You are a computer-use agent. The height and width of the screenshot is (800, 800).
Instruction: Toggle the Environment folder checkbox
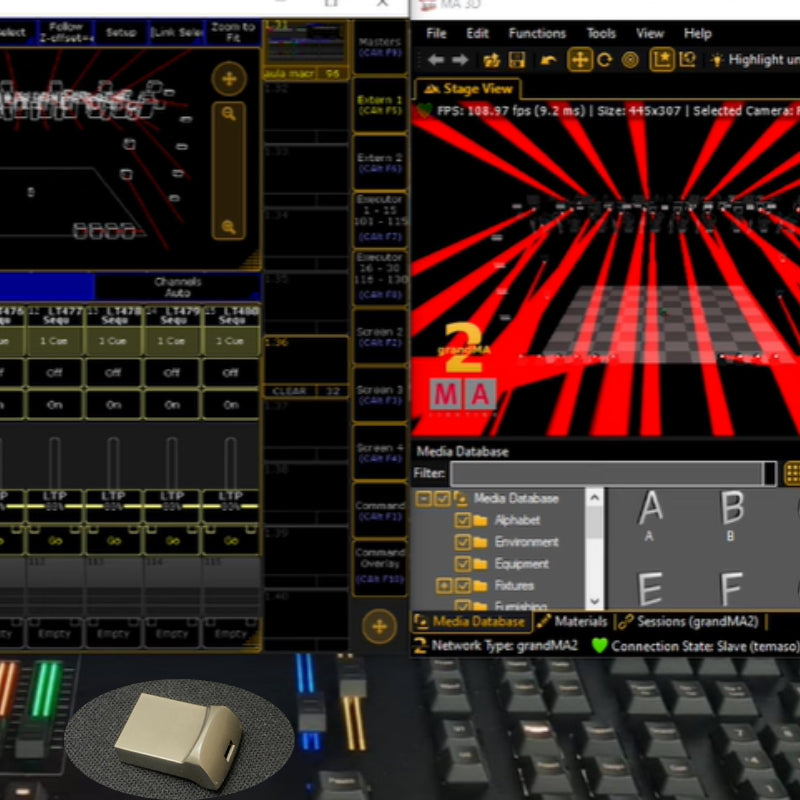pyautogui.click(x=462, y=542)
